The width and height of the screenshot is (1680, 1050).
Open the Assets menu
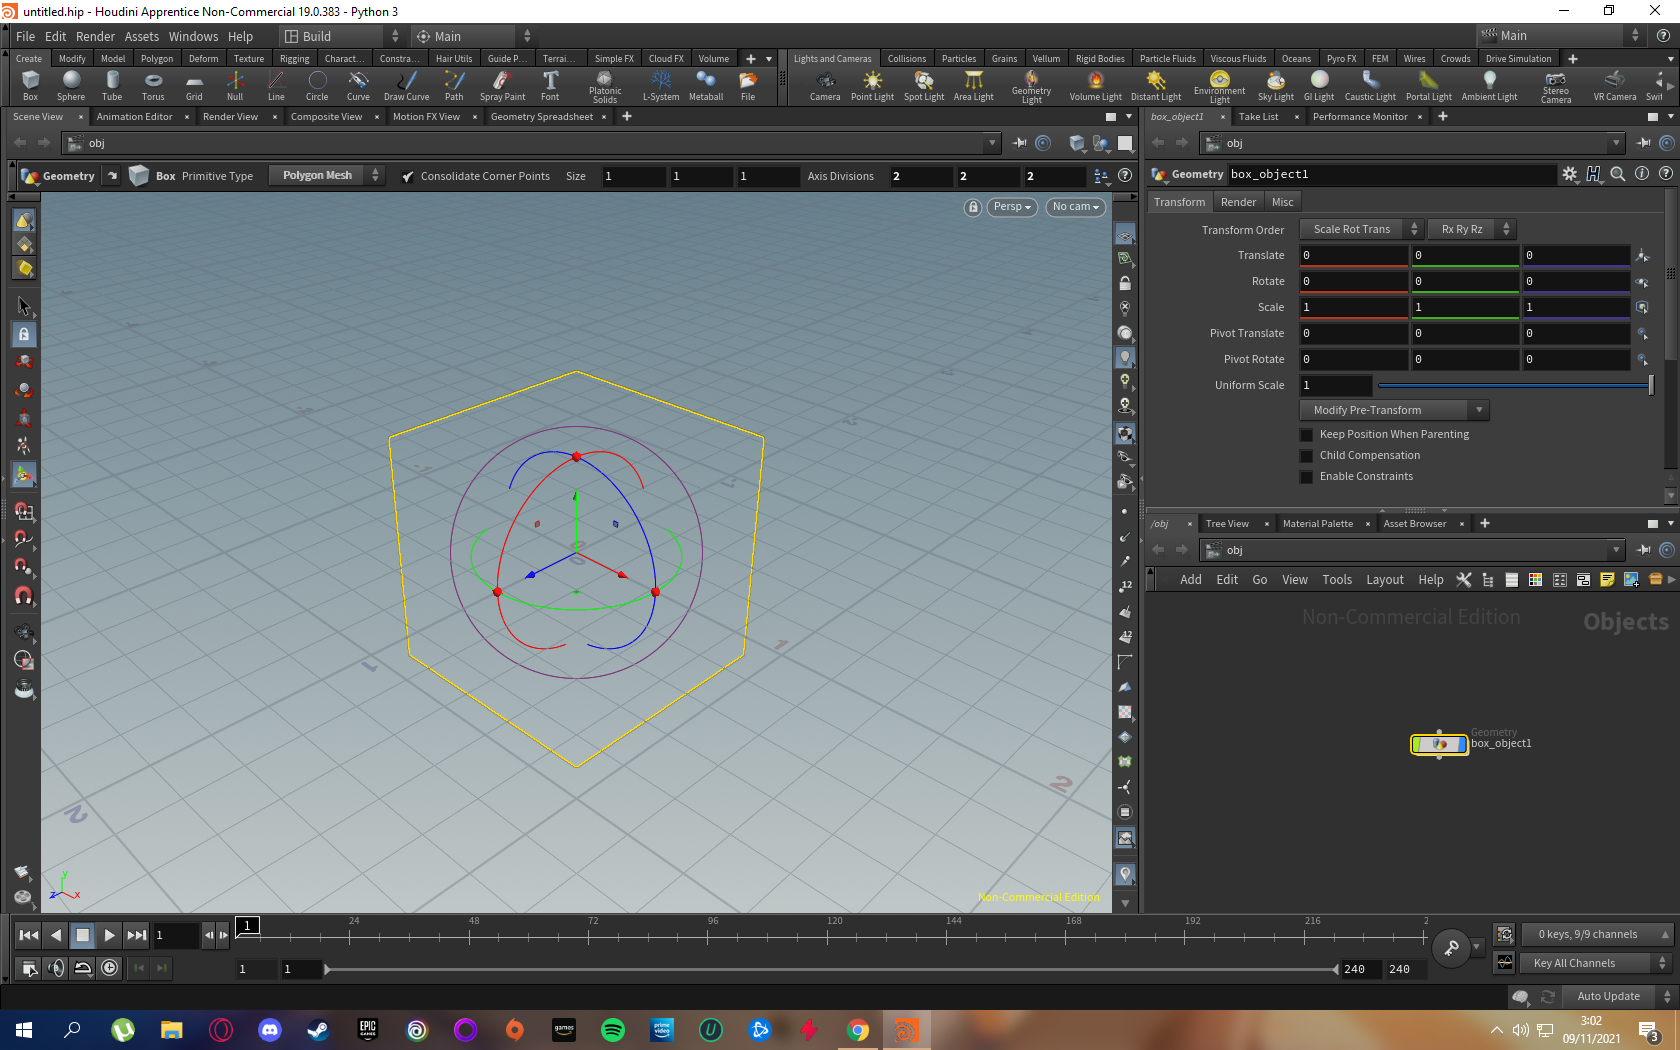tap(142, 37)
